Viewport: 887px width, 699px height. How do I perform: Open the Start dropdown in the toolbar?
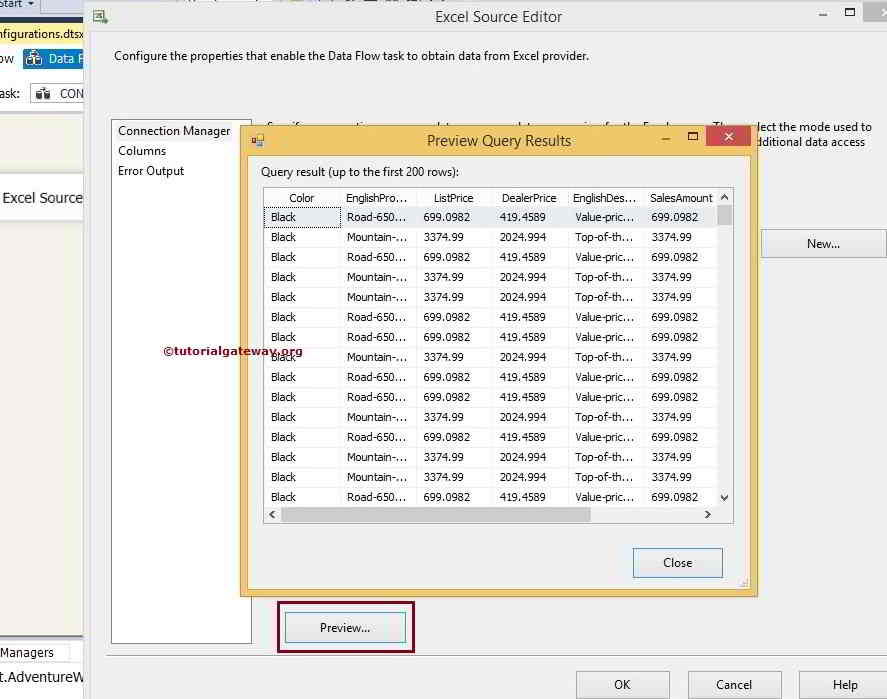(28, 5)
